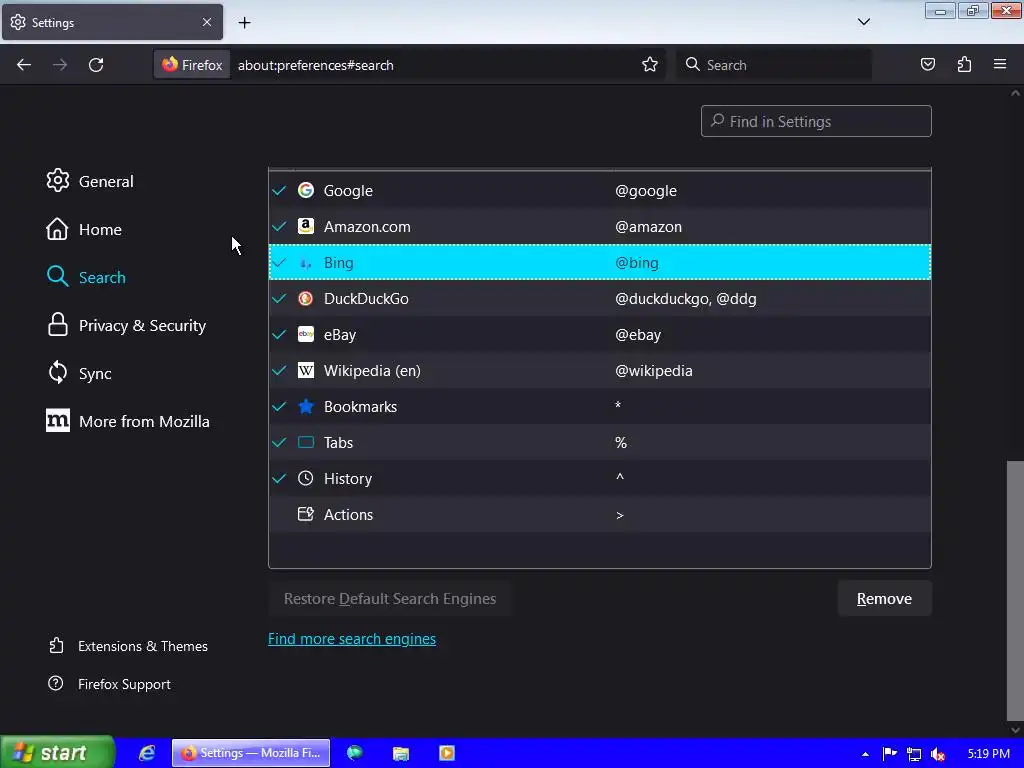Screen dimensions: 1024x768
Task: Click the Remove button
Action: [x=884, y=598]
